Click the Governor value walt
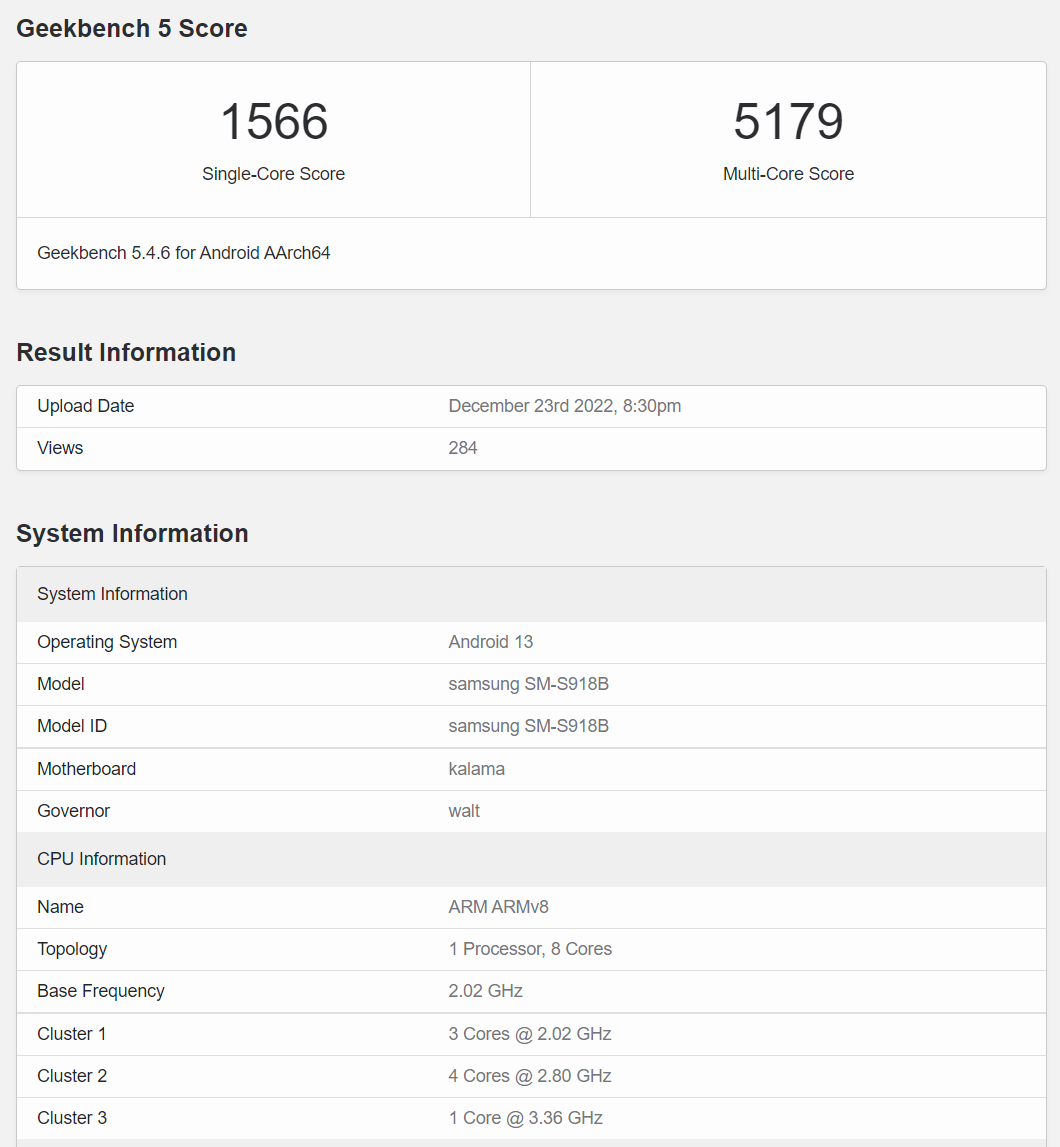This screenshot has height=1147, width=1060. pyautogui.click(x=464, y=811)
